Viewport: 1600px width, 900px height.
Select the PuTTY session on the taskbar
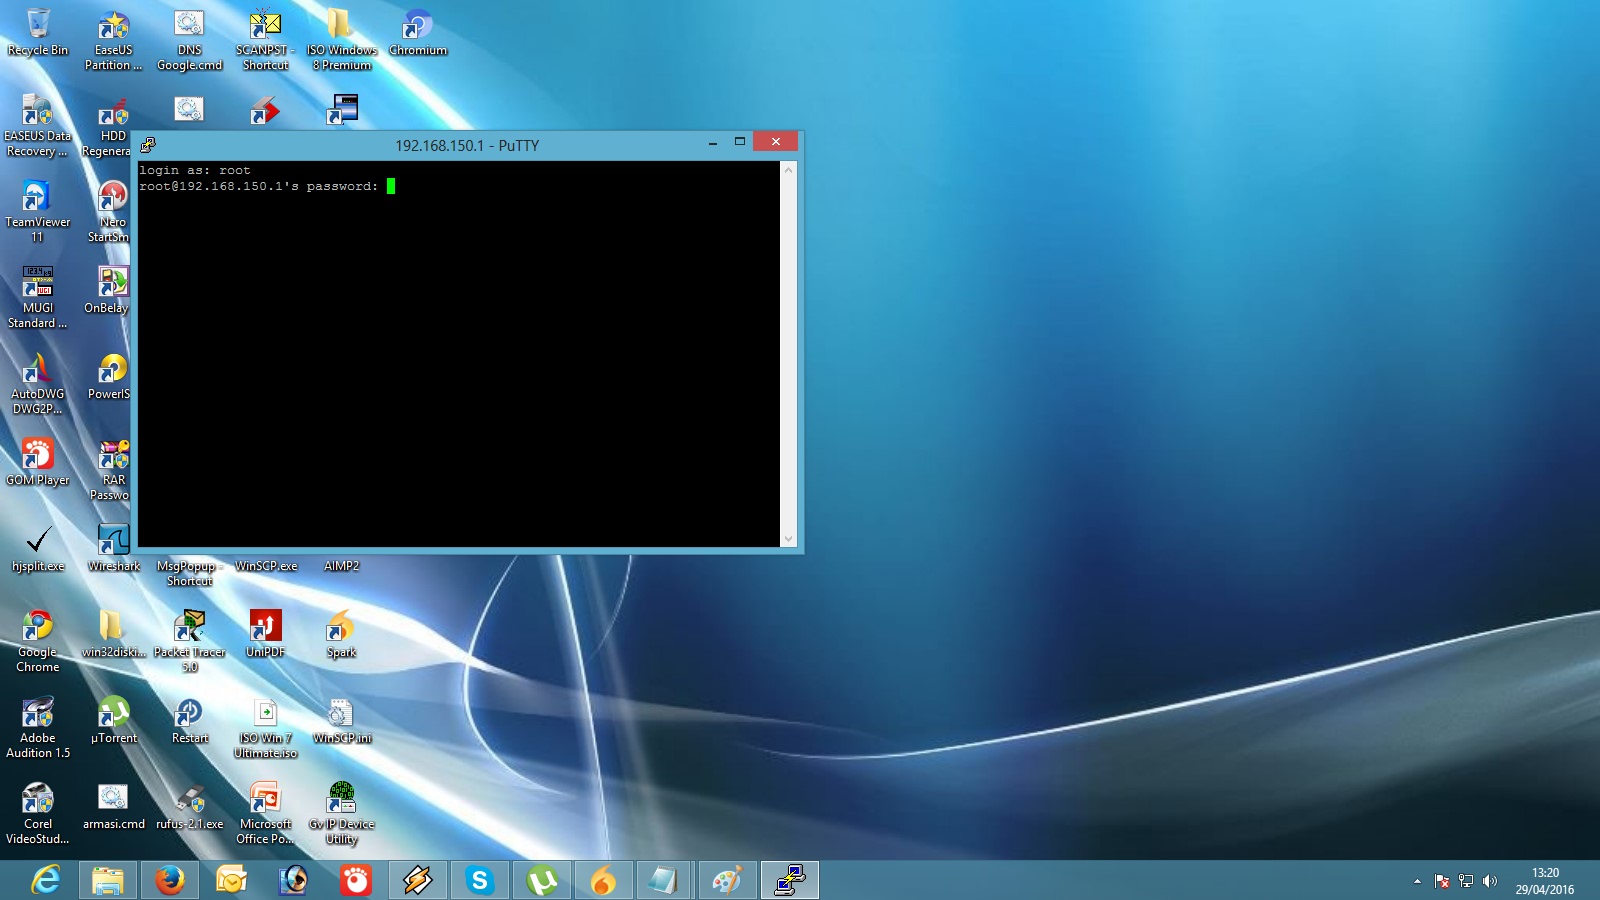[789, 880]
